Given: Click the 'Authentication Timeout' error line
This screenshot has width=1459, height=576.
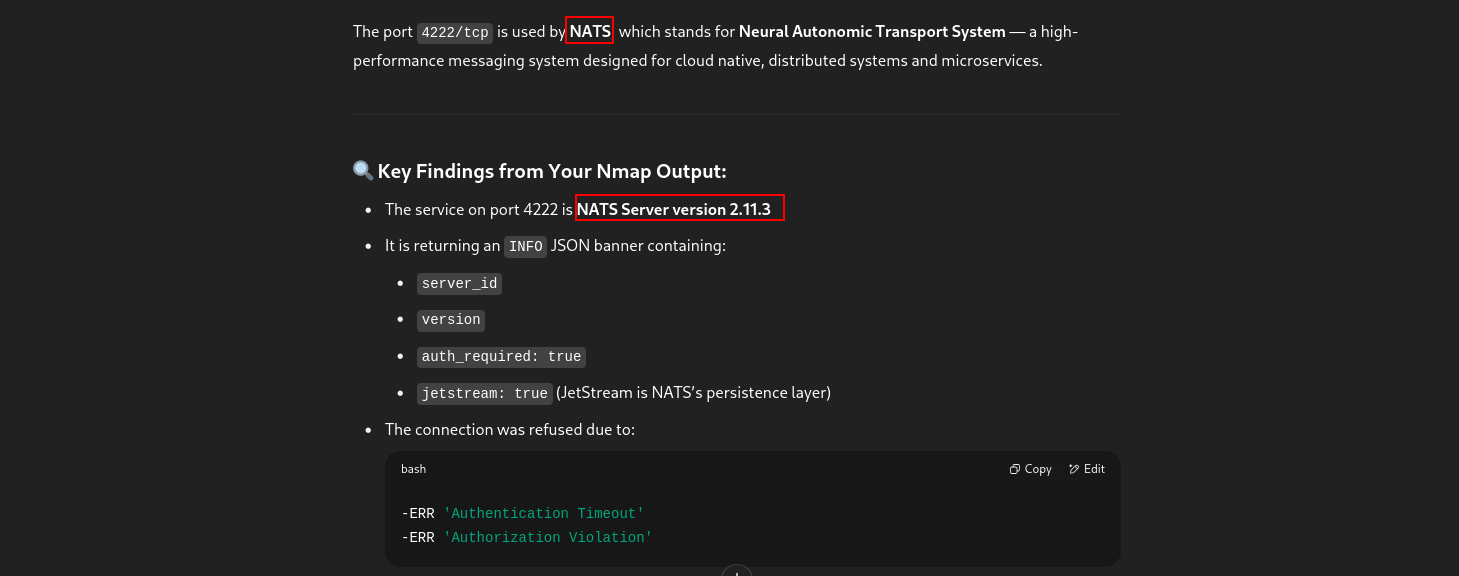Looking at the screenshot, I should (523, 514).
